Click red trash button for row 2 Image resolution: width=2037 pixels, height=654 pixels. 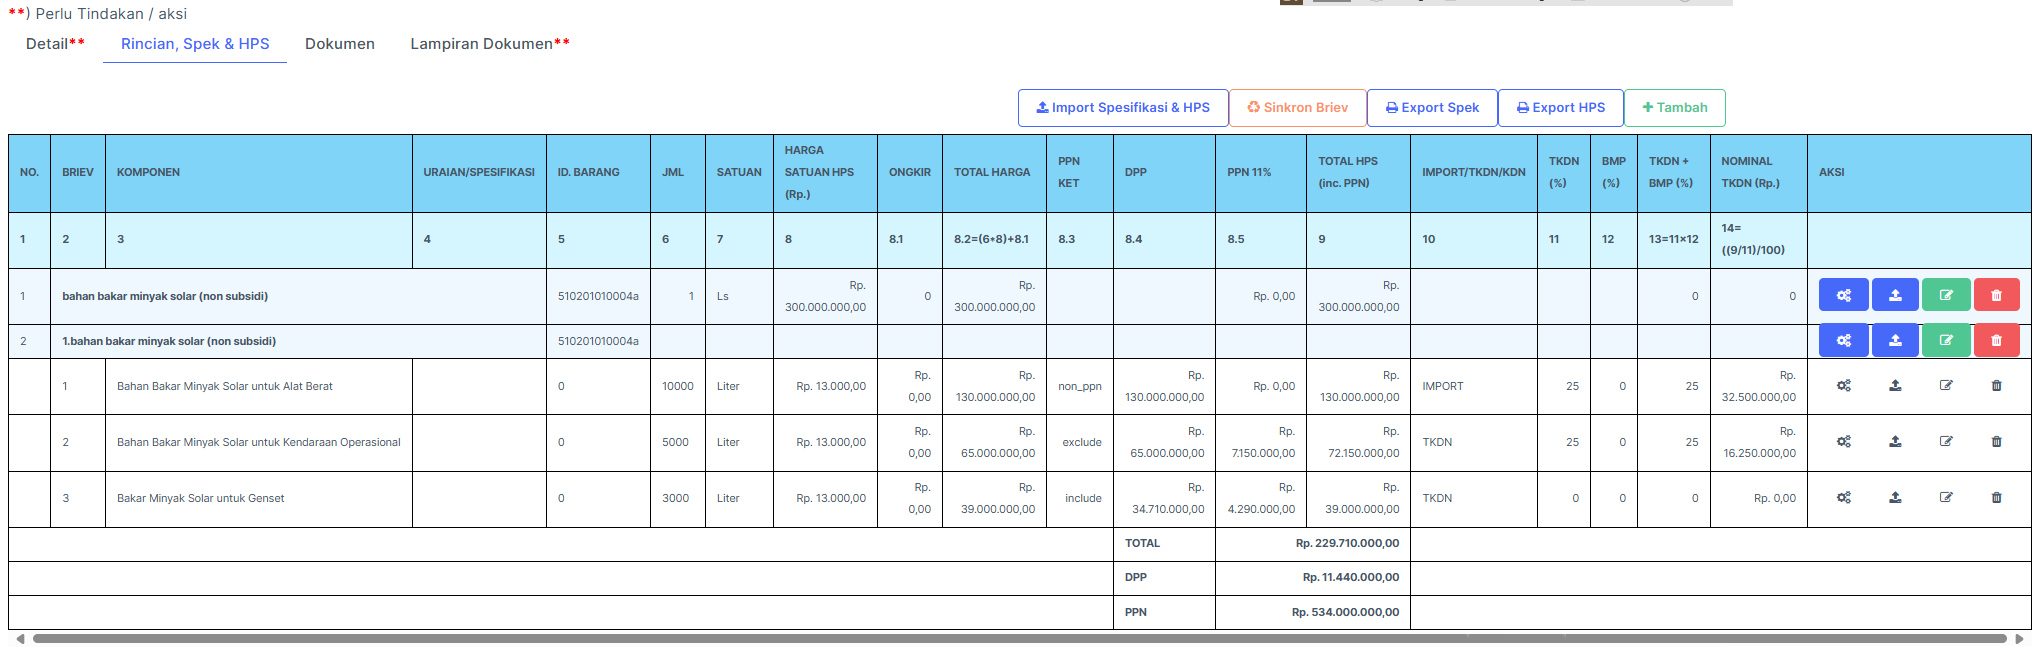point(1996,341)
